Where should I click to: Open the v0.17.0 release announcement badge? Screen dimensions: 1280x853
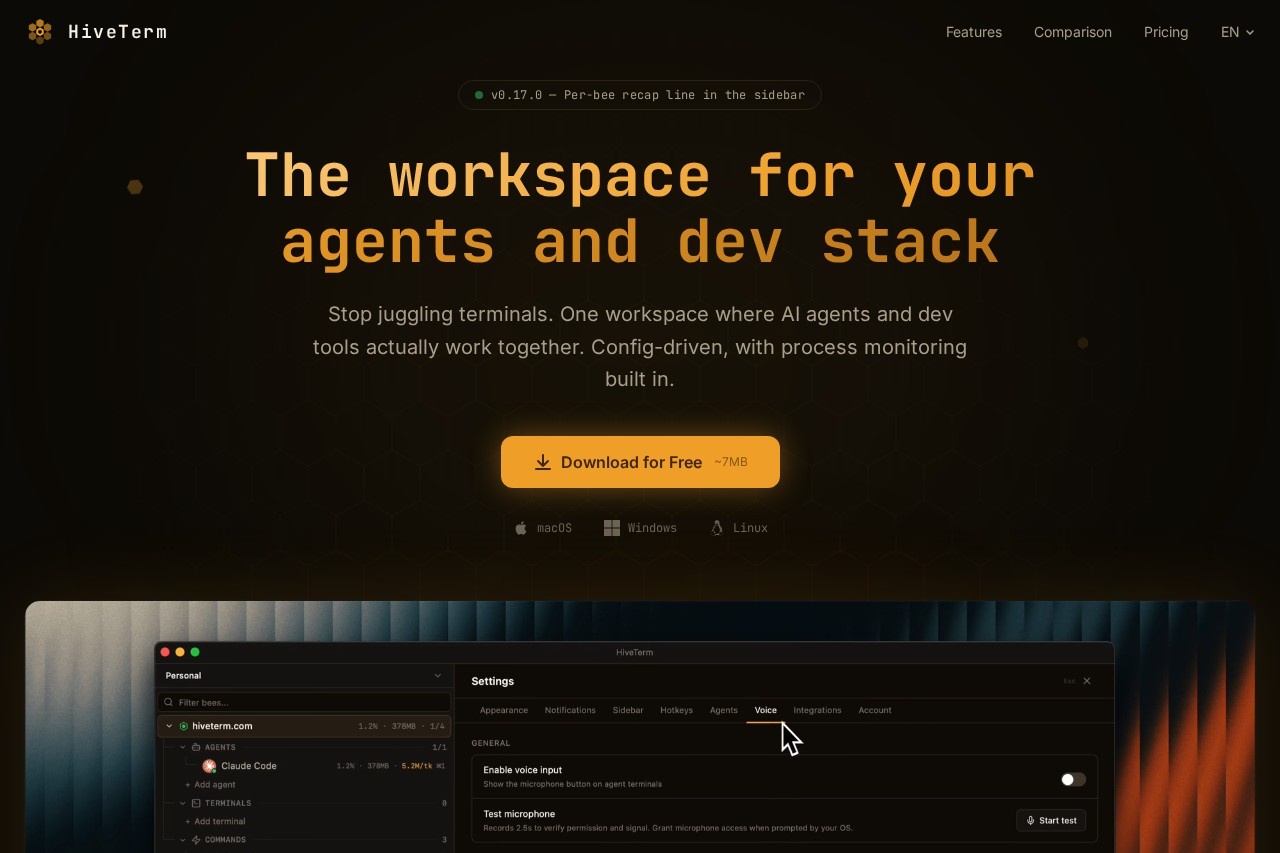tap(640, 95)
